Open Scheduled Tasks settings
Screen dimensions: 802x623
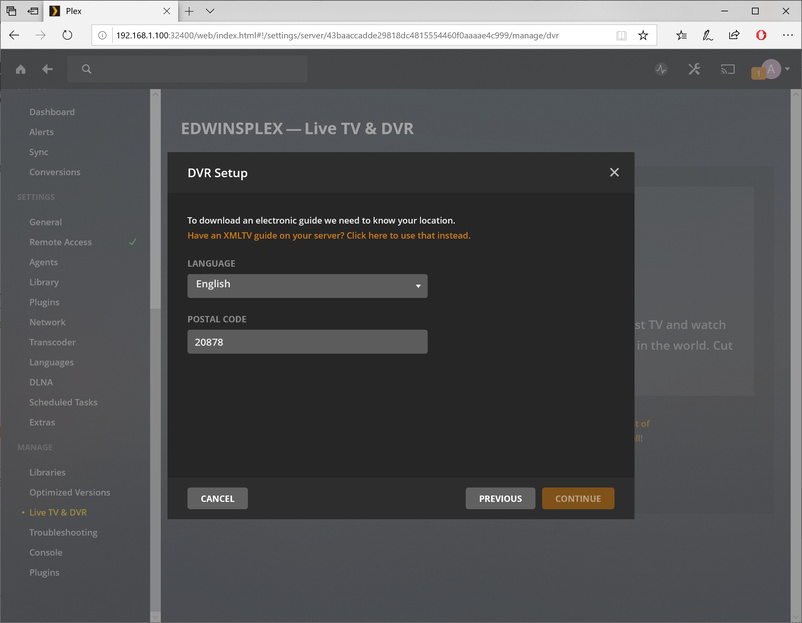63,402
